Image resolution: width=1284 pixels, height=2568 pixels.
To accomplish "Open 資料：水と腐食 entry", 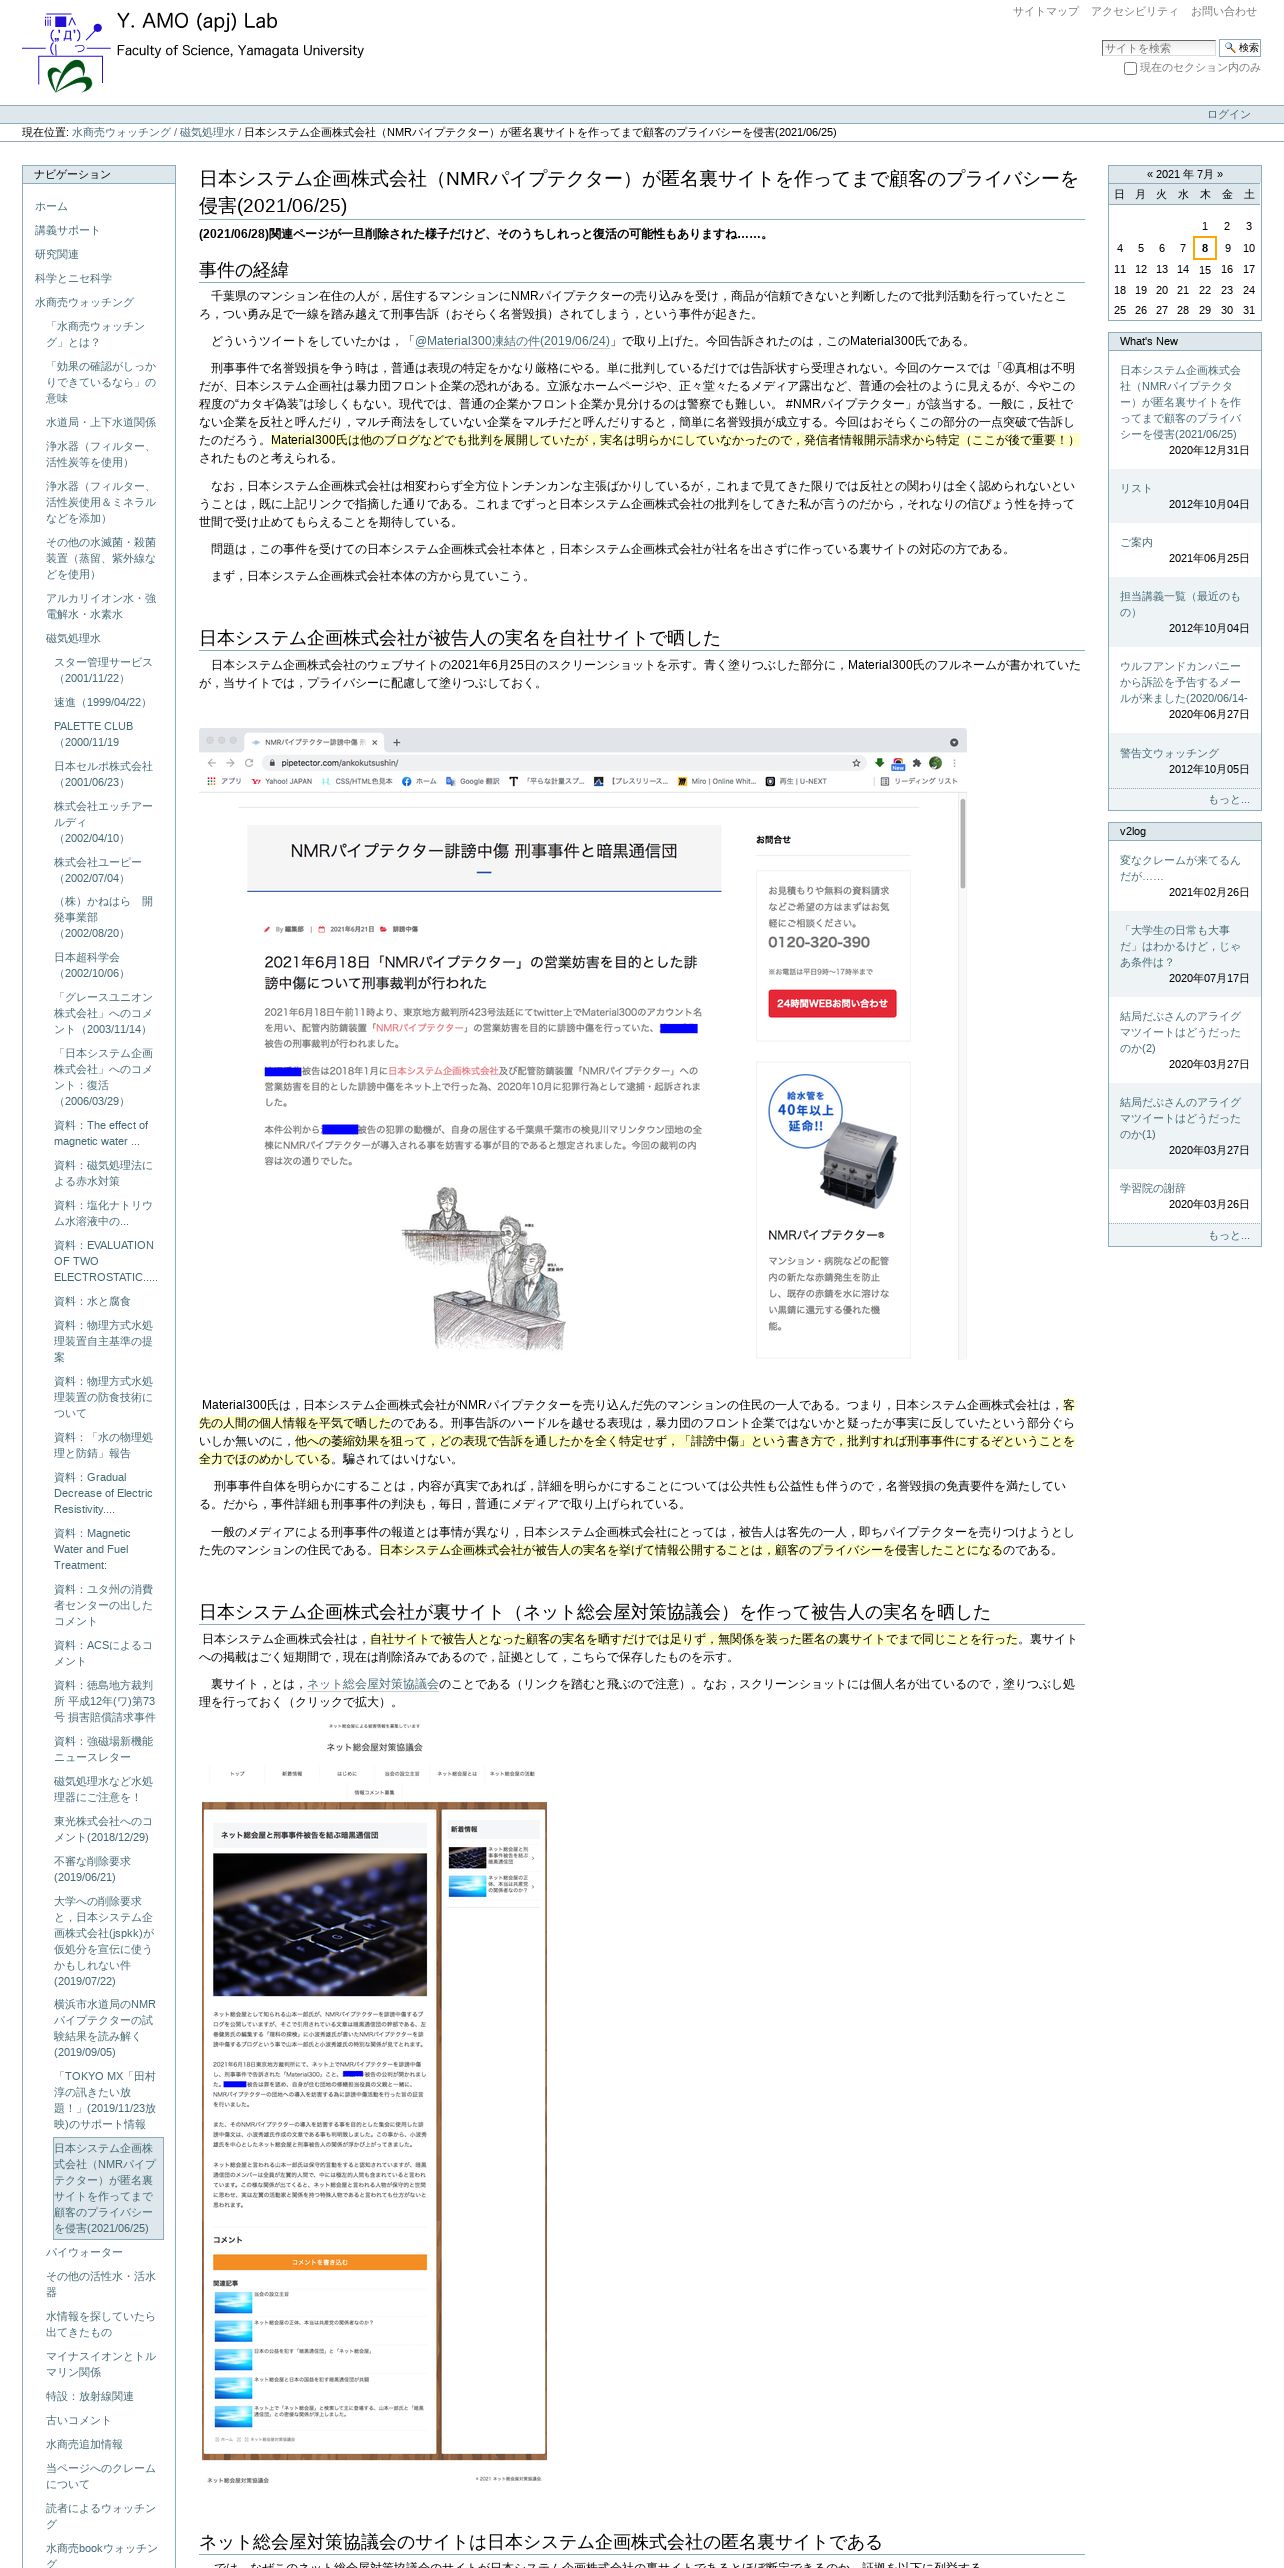I will tap(92, 1302).
